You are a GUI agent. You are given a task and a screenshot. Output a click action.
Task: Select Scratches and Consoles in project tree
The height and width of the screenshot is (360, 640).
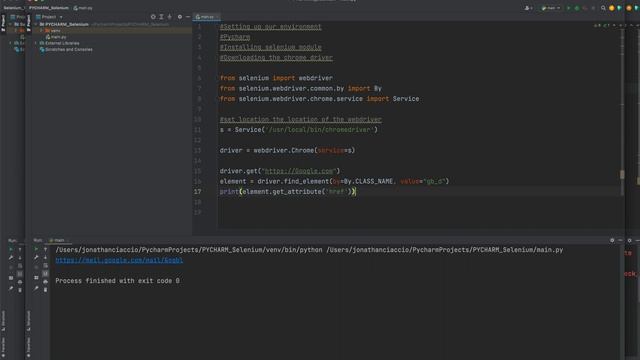(66, 49)
